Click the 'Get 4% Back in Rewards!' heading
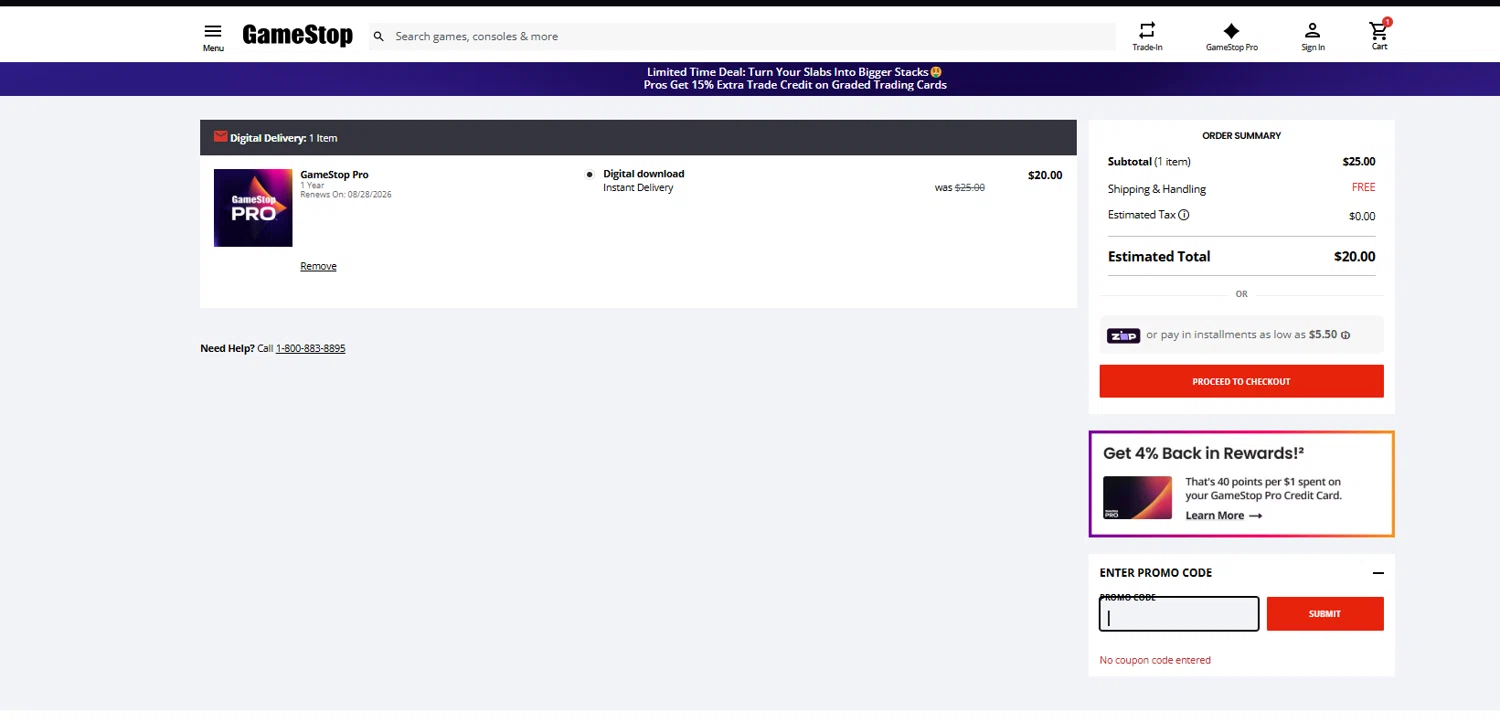This screenshot has width=1500, height=723. [1203, 453]
